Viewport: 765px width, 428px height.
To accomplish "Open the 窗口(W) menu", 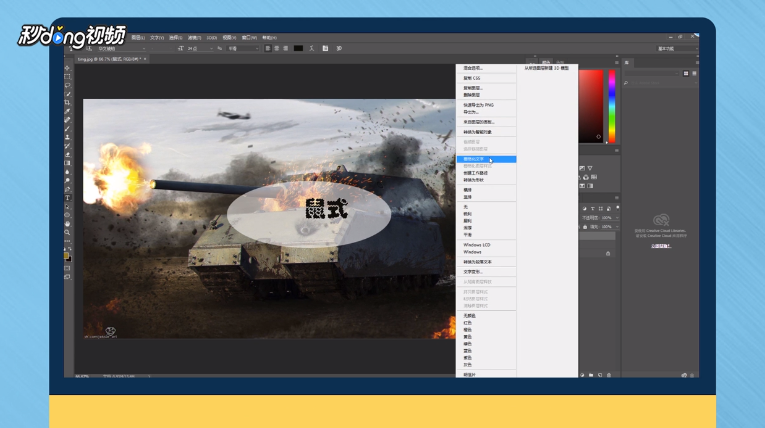I will [249, 38].
